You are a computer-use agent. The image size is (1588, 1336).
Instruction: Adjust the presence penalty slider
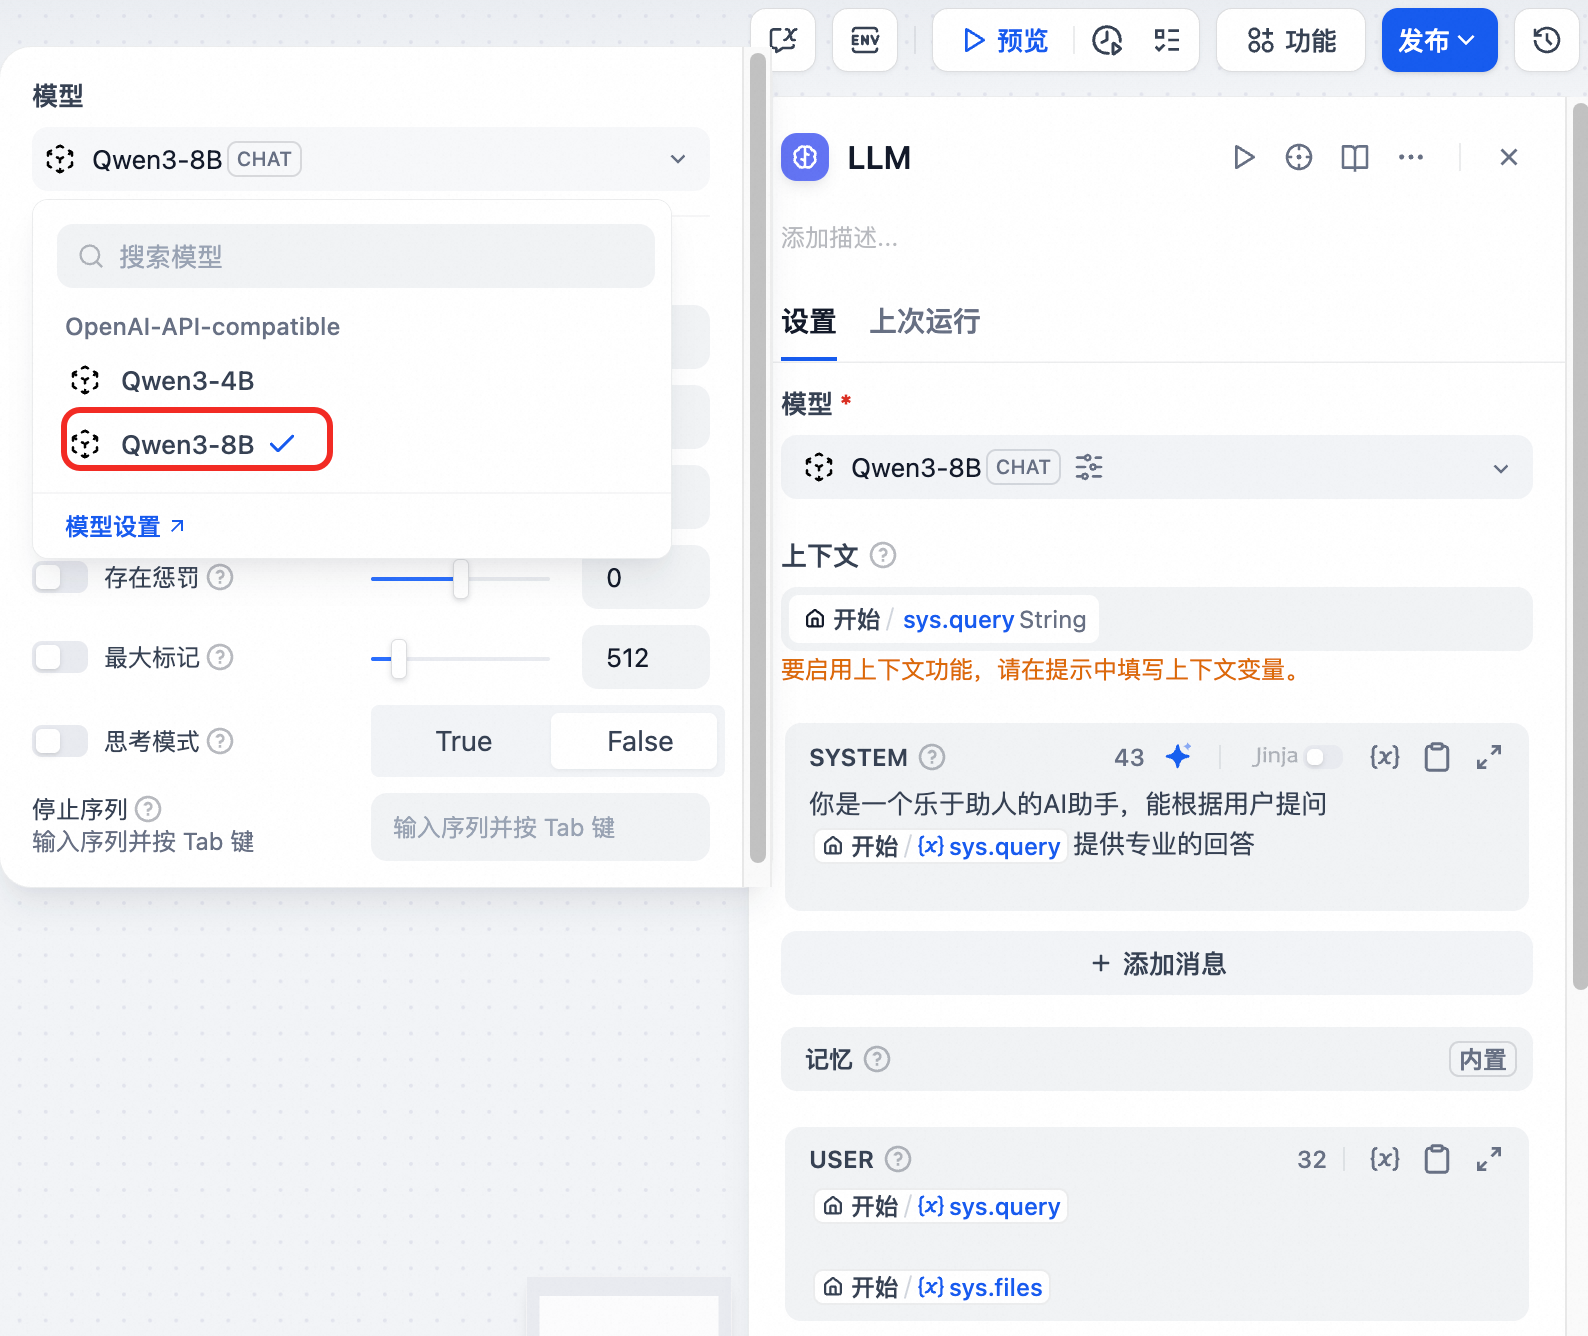460,578
